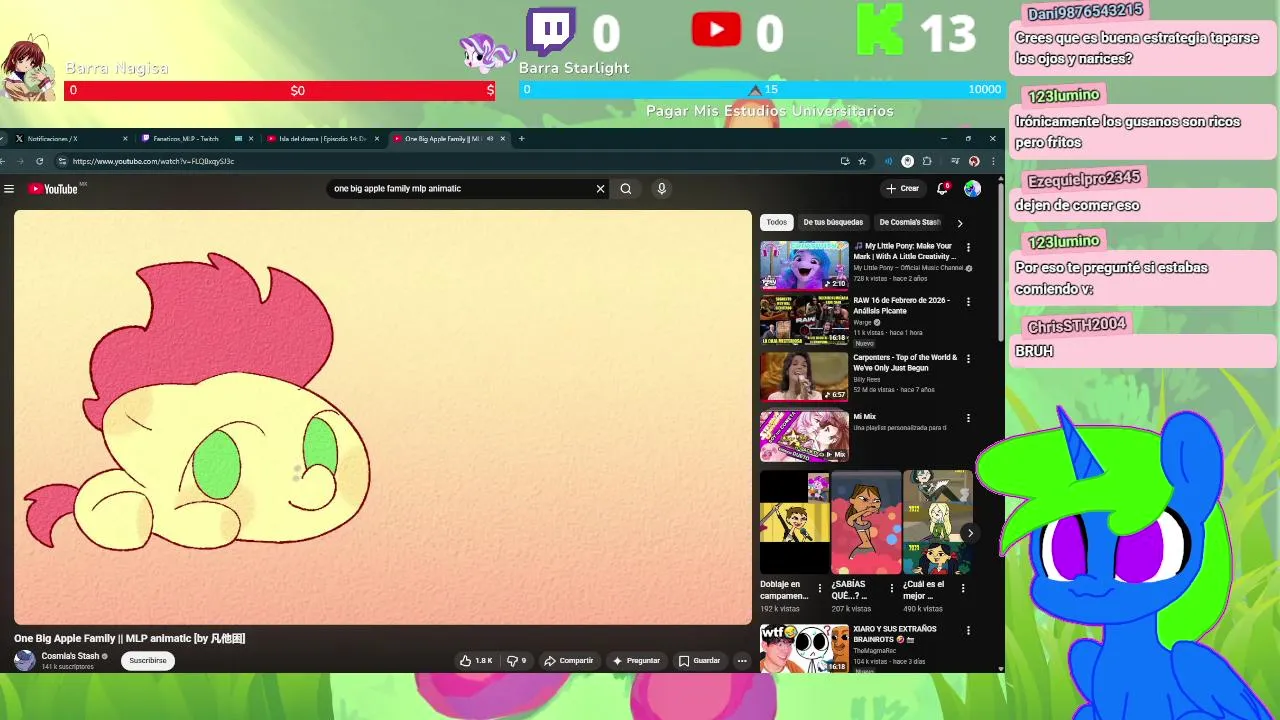Image resolution: width=1280 pixels, height=720 pixels.
Task: Expand next filter chips arrow
Action: tap(960, 223)
